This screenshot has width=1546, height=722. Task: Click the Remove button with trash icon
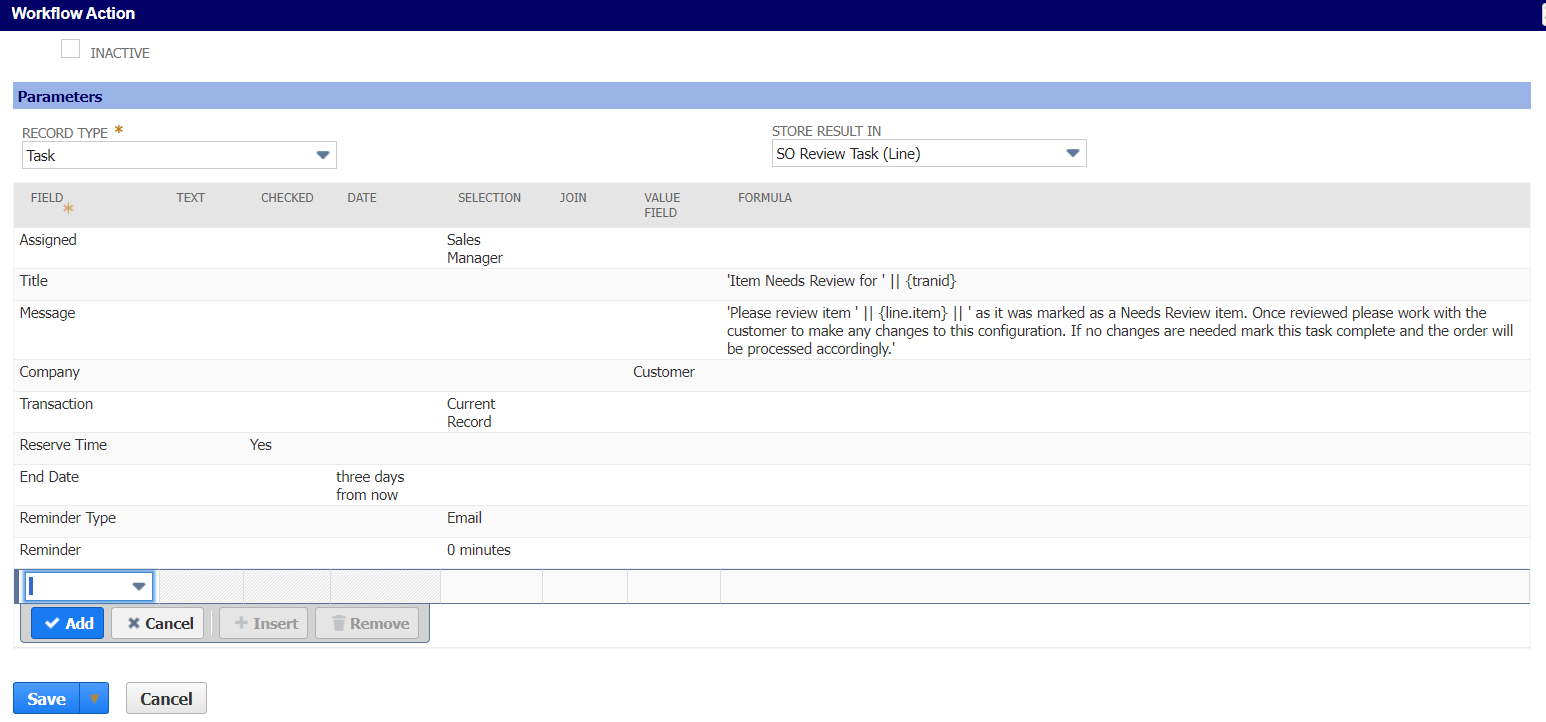point(367,623)
